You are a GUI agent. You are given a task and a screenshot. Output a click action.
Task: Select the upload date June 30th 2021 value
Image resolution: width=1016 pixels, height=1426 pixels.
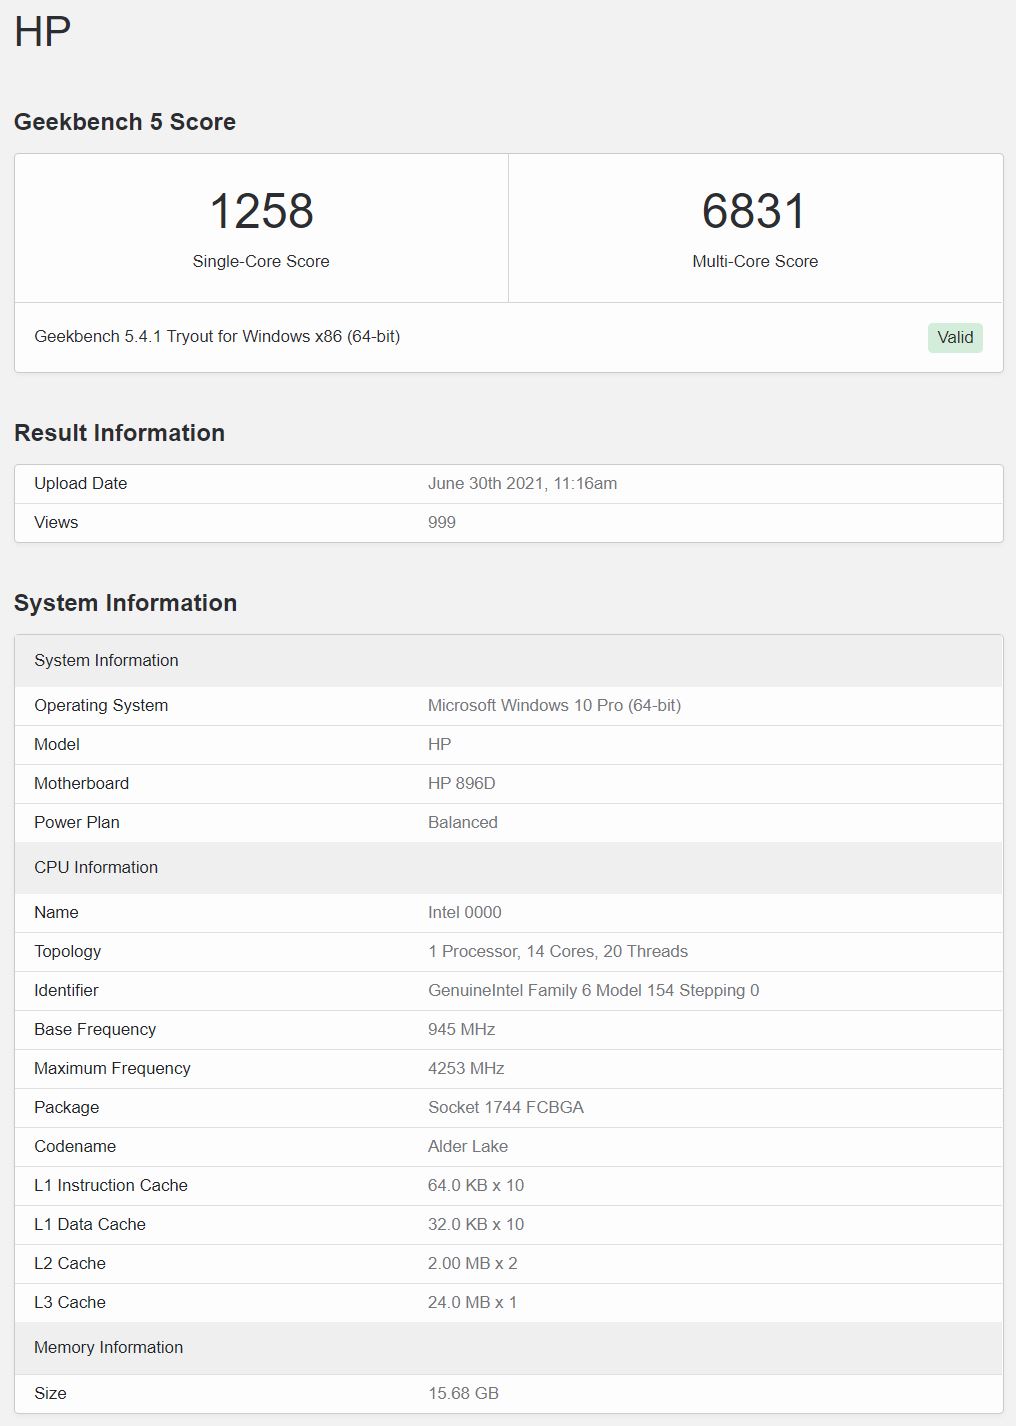tap(522, 483)
